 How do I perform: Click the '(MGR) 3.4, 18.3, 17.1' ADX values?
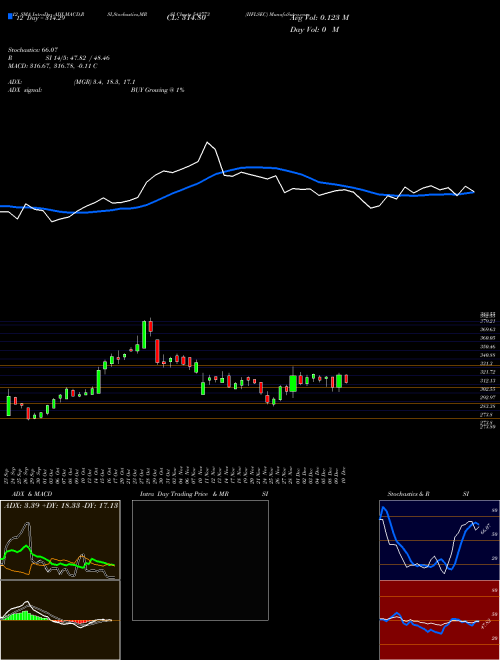coord(104,82)
